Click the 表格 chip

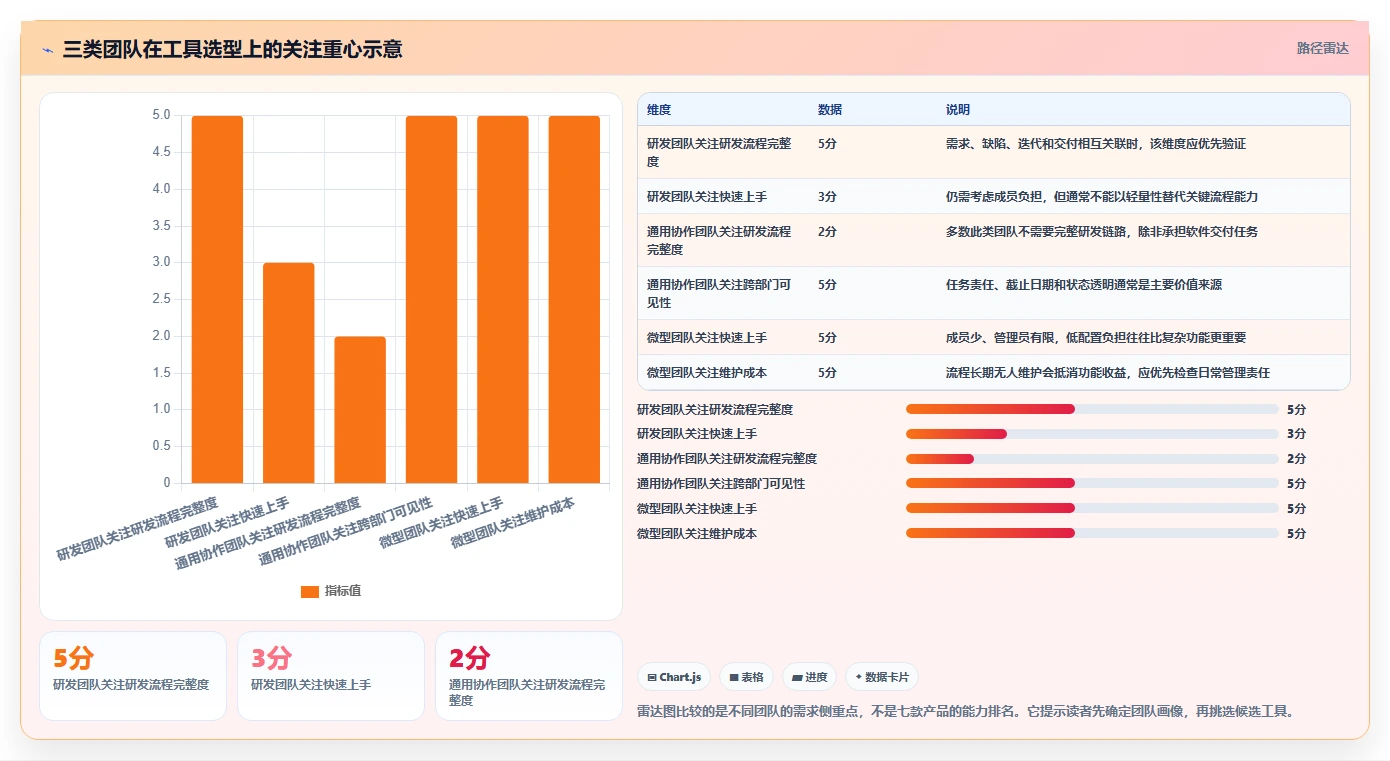coord(746,677)
